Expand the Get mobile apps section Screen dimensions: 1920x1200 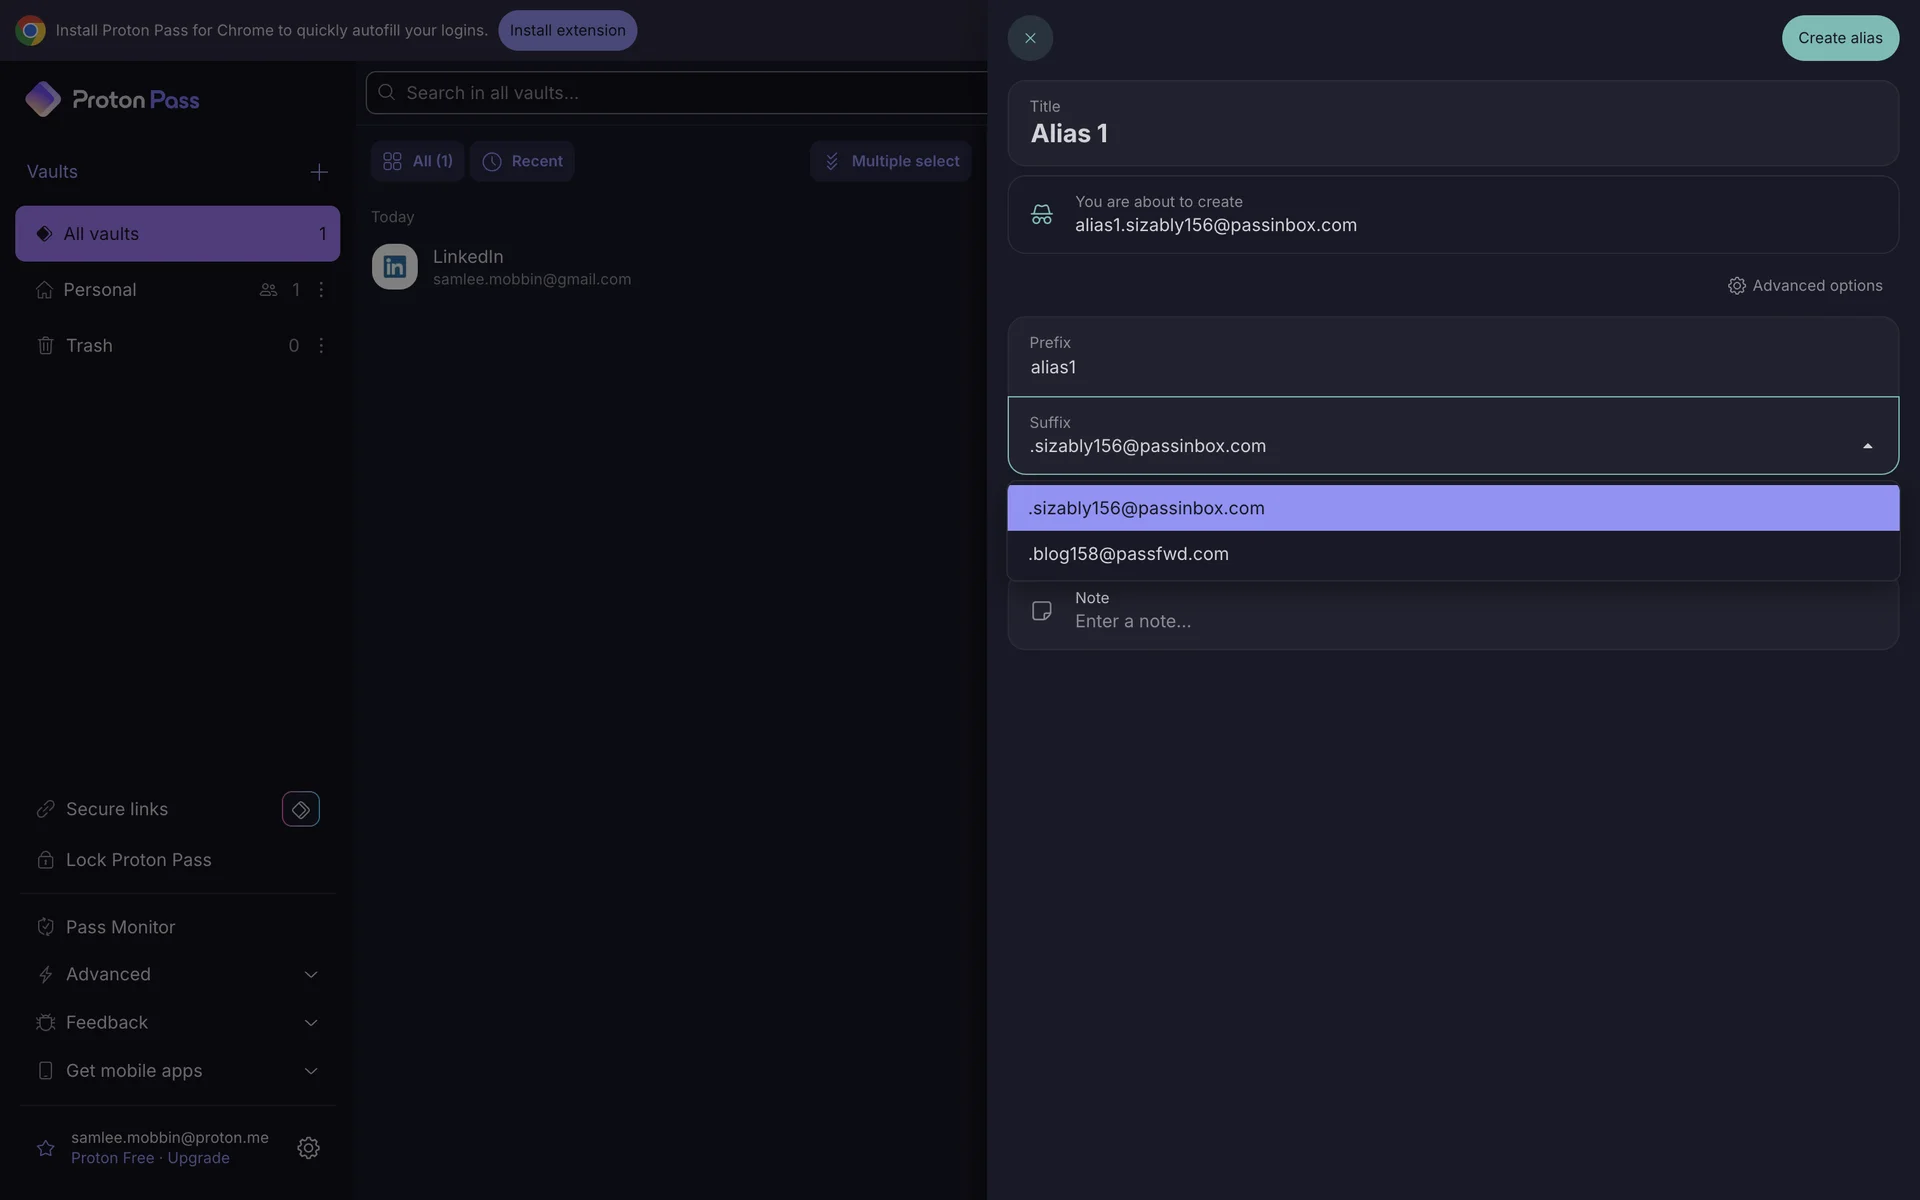pos(310,1071)
